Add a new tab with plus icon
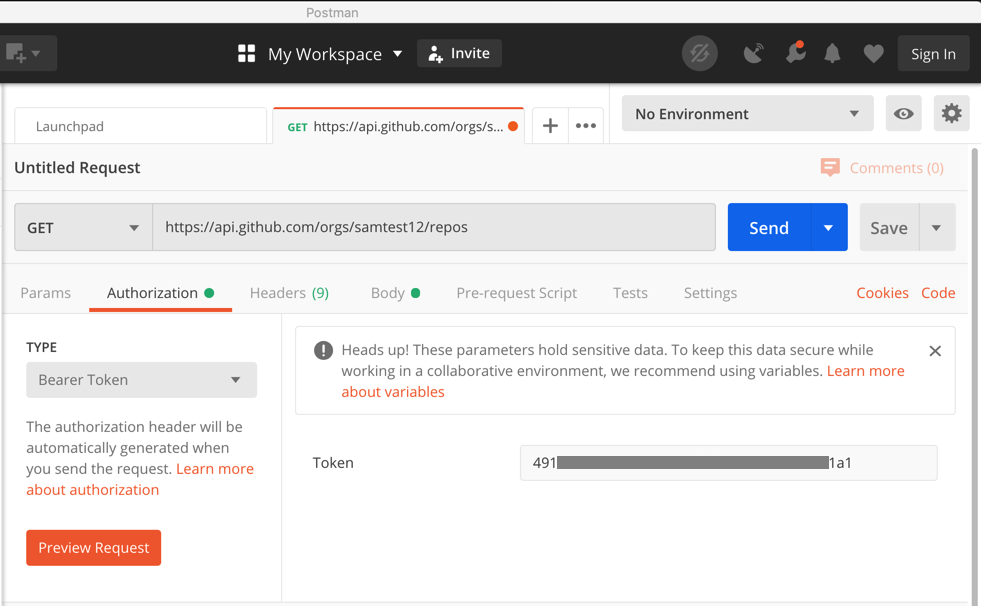The image size is (981, 606). tap(550, 126)
